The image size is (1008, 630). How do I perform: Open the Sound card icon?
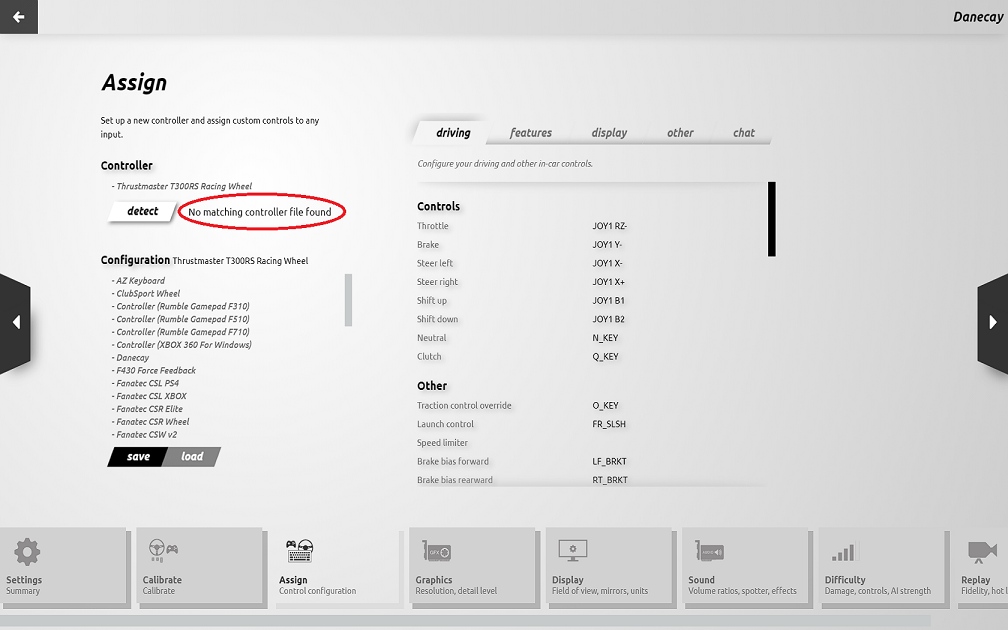point(709,551)
